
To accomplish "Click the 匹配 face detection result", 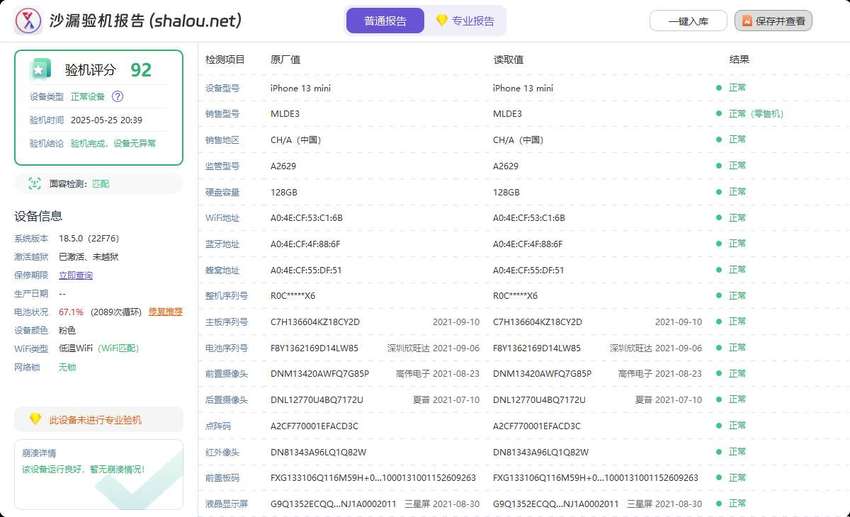I will (x=101, y=184).
